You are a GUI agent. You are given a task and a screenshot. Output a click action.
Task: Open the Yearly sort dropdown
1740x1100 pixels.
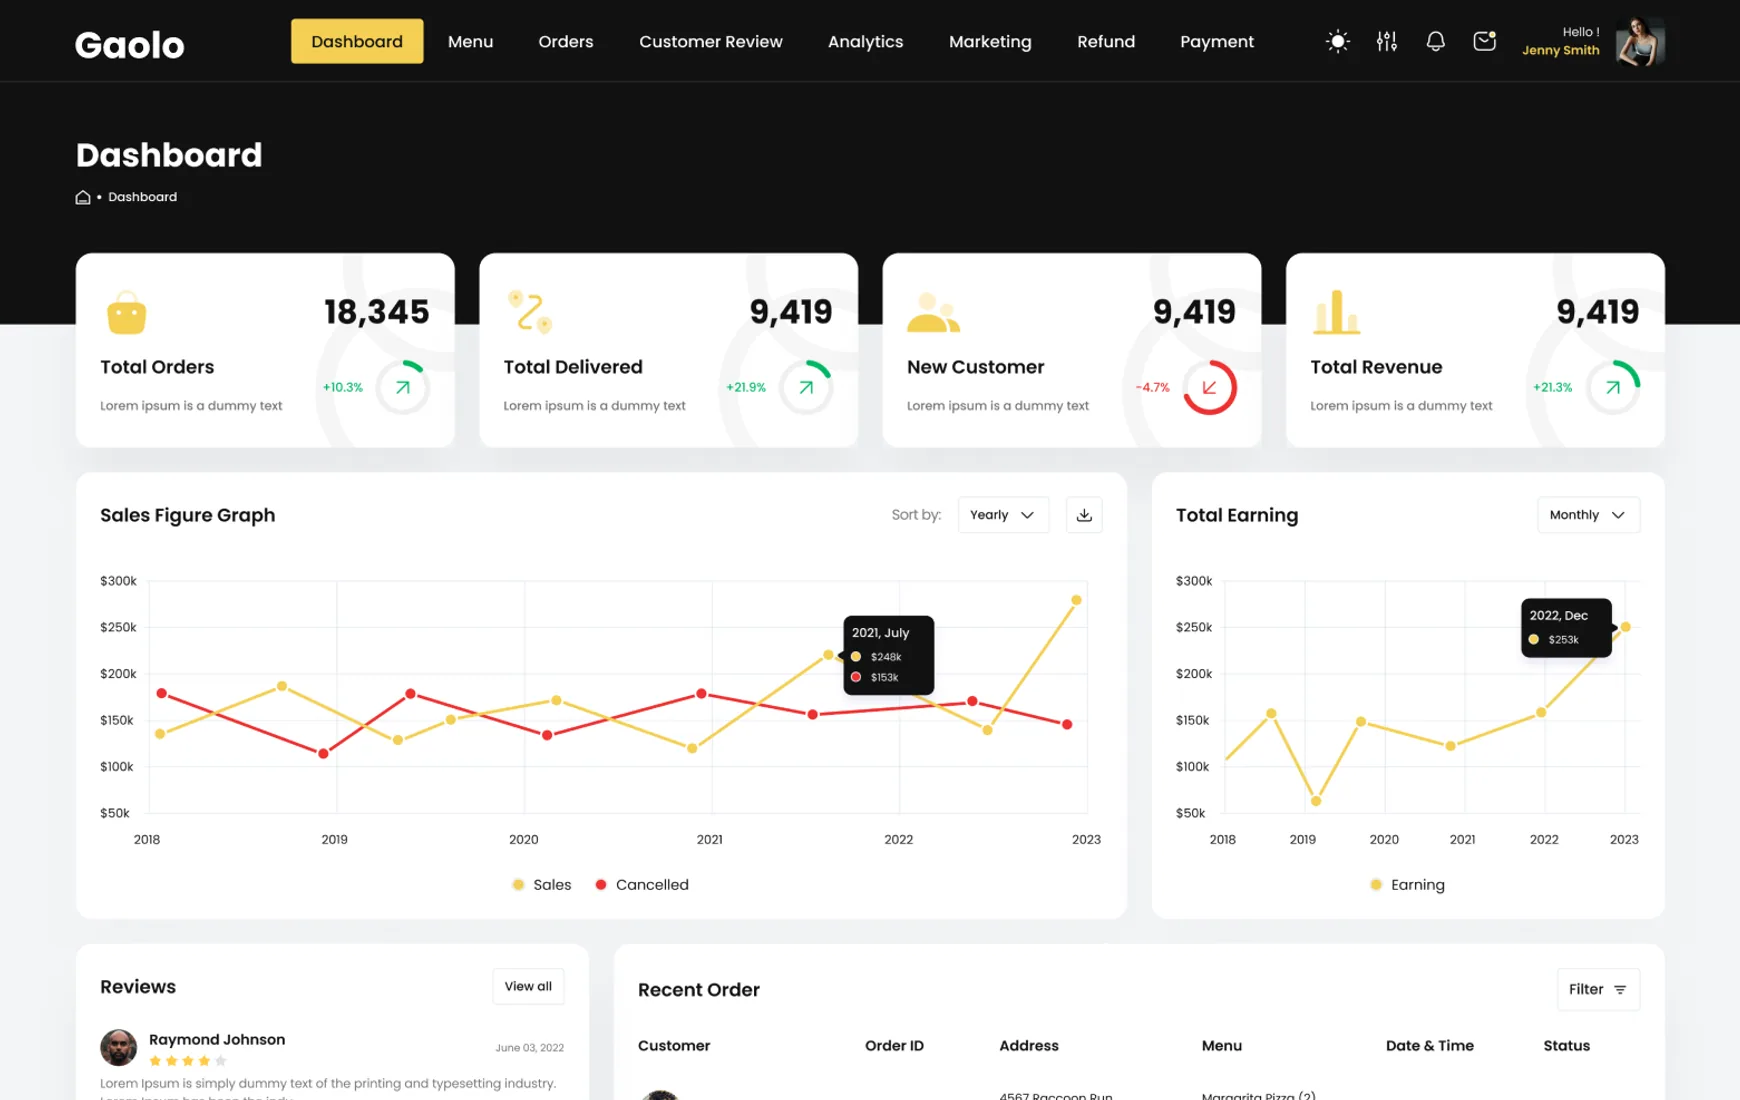[x=1003, y=515]
